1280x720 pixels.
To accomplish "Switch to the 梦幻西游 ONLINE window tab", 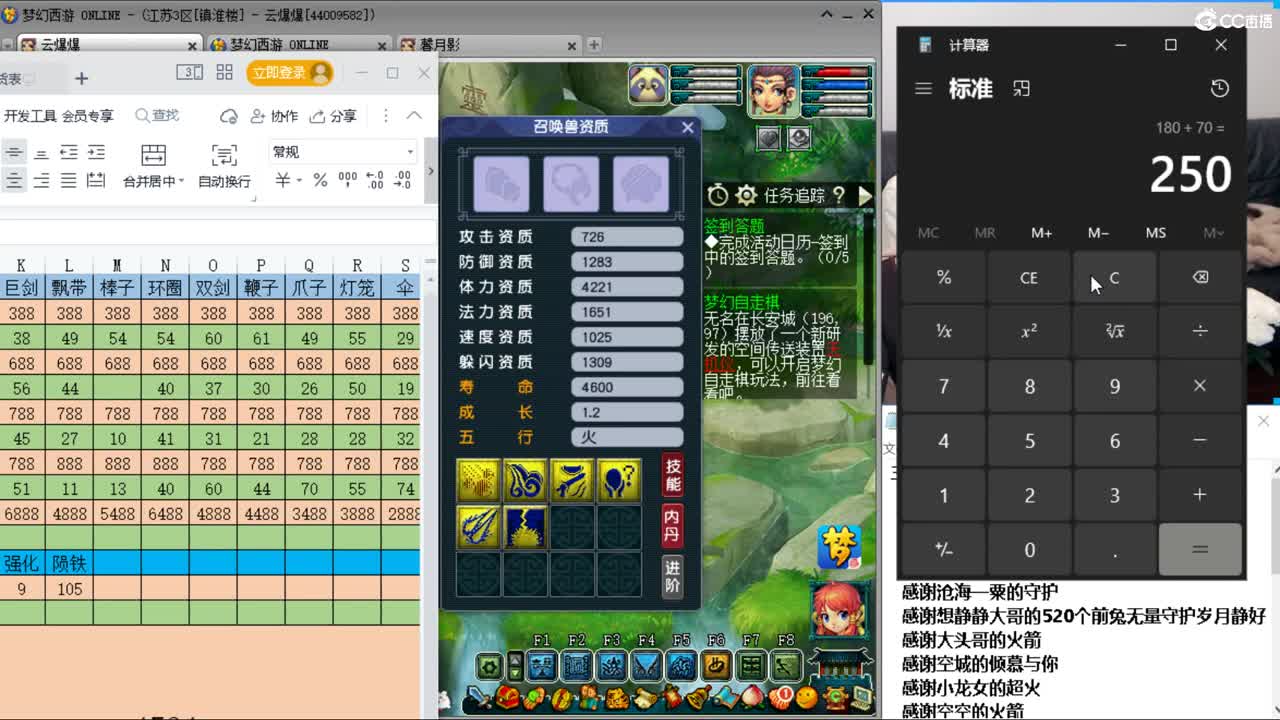I will (298, 45).
